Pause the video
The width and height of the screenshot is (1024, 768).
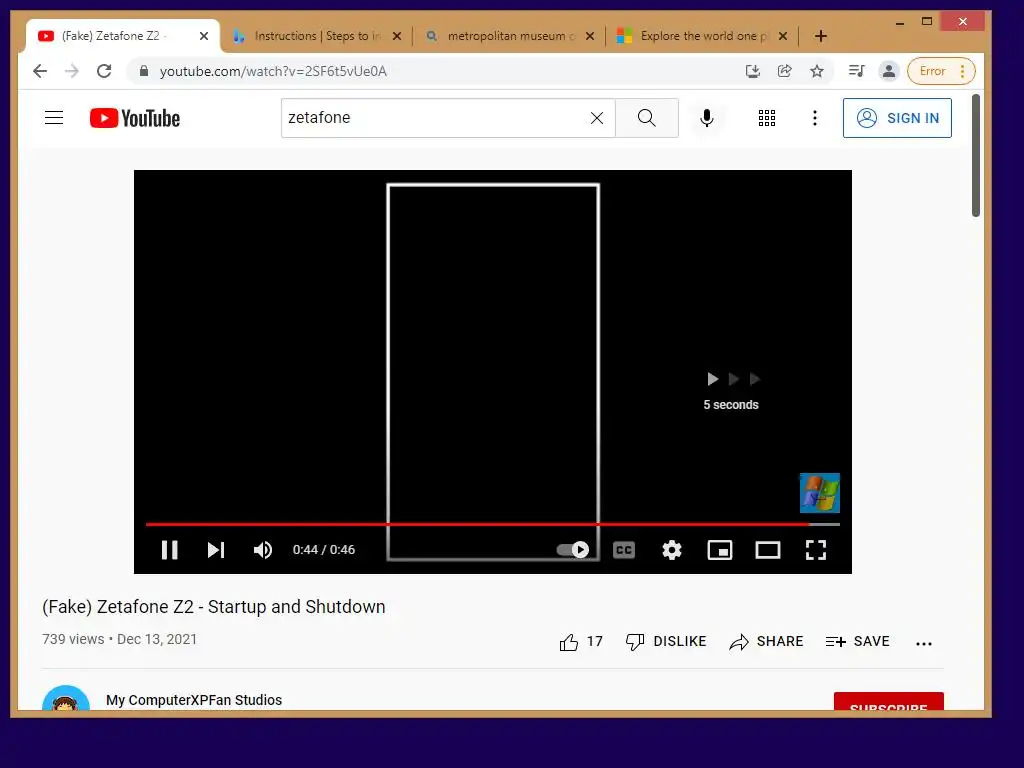169,550
